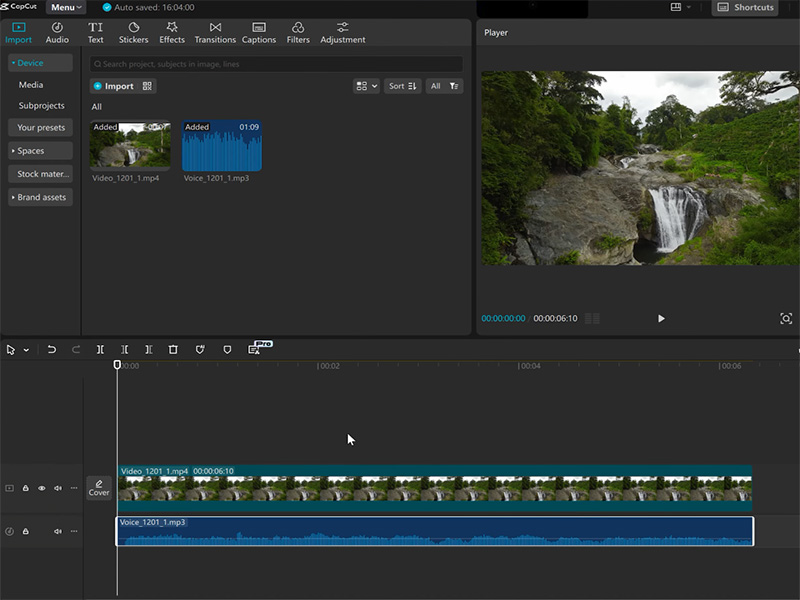Click the Delete right trim icon
This screenshot has width=800, height=600.
click(148, 349)
